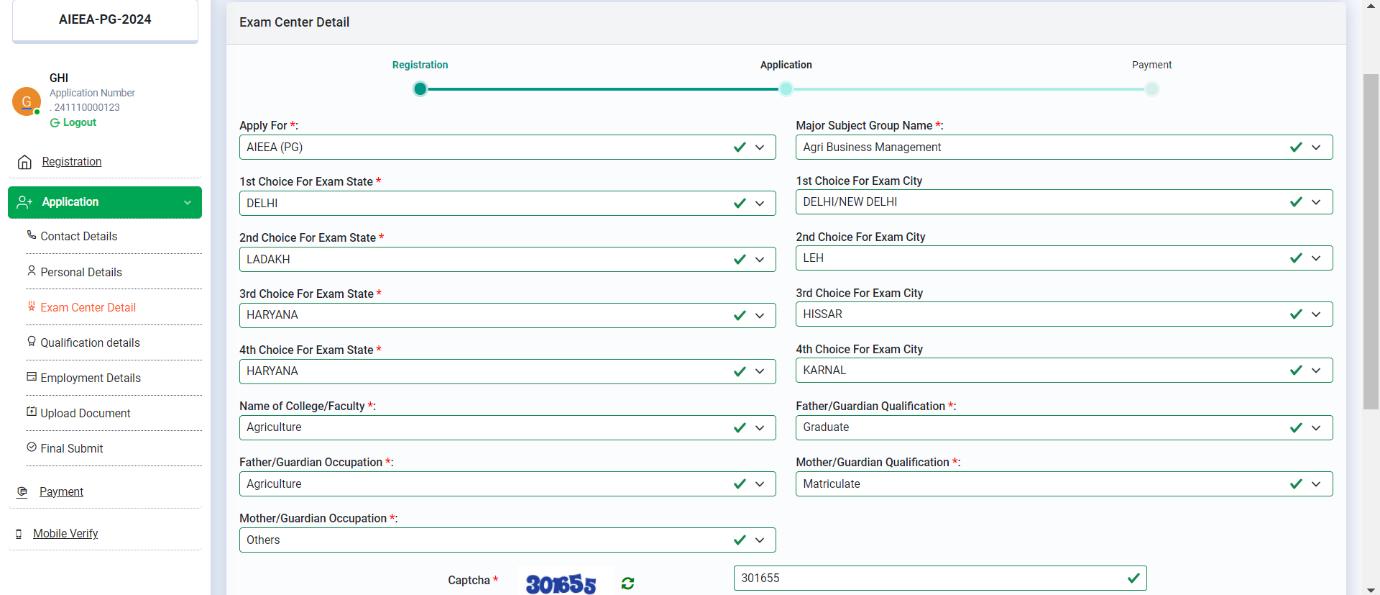The height and width of the screenshot is (595, 1380).
Task: Click the Qualification details icon
Action: point(31,342)
